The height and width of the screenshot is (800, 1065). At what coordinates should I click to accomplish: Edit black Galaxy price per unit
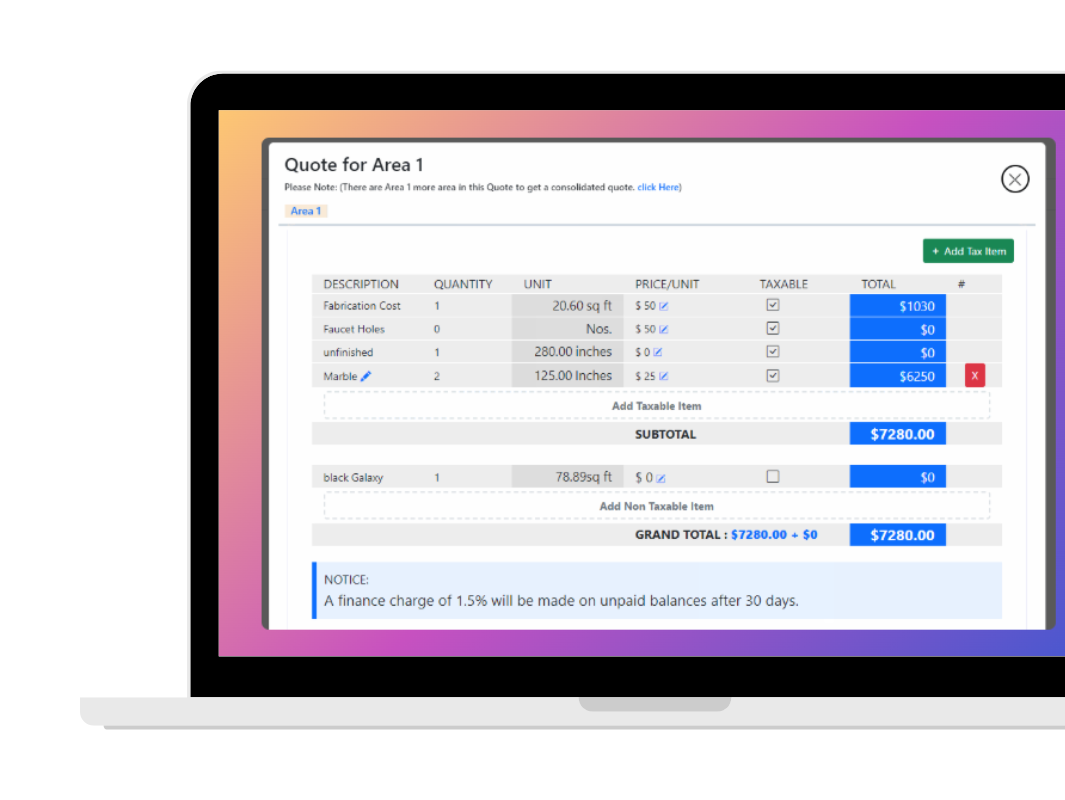[x=660, y=478]
